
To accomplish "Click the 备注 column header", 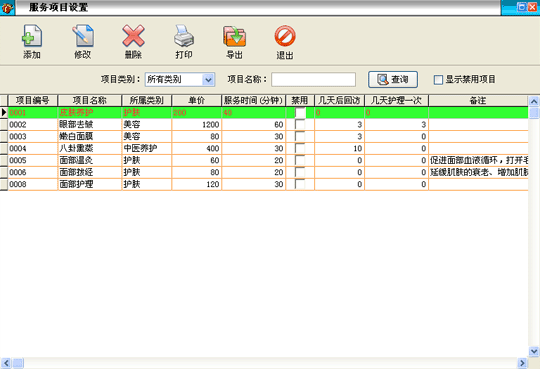I will [x=478, y=100].
